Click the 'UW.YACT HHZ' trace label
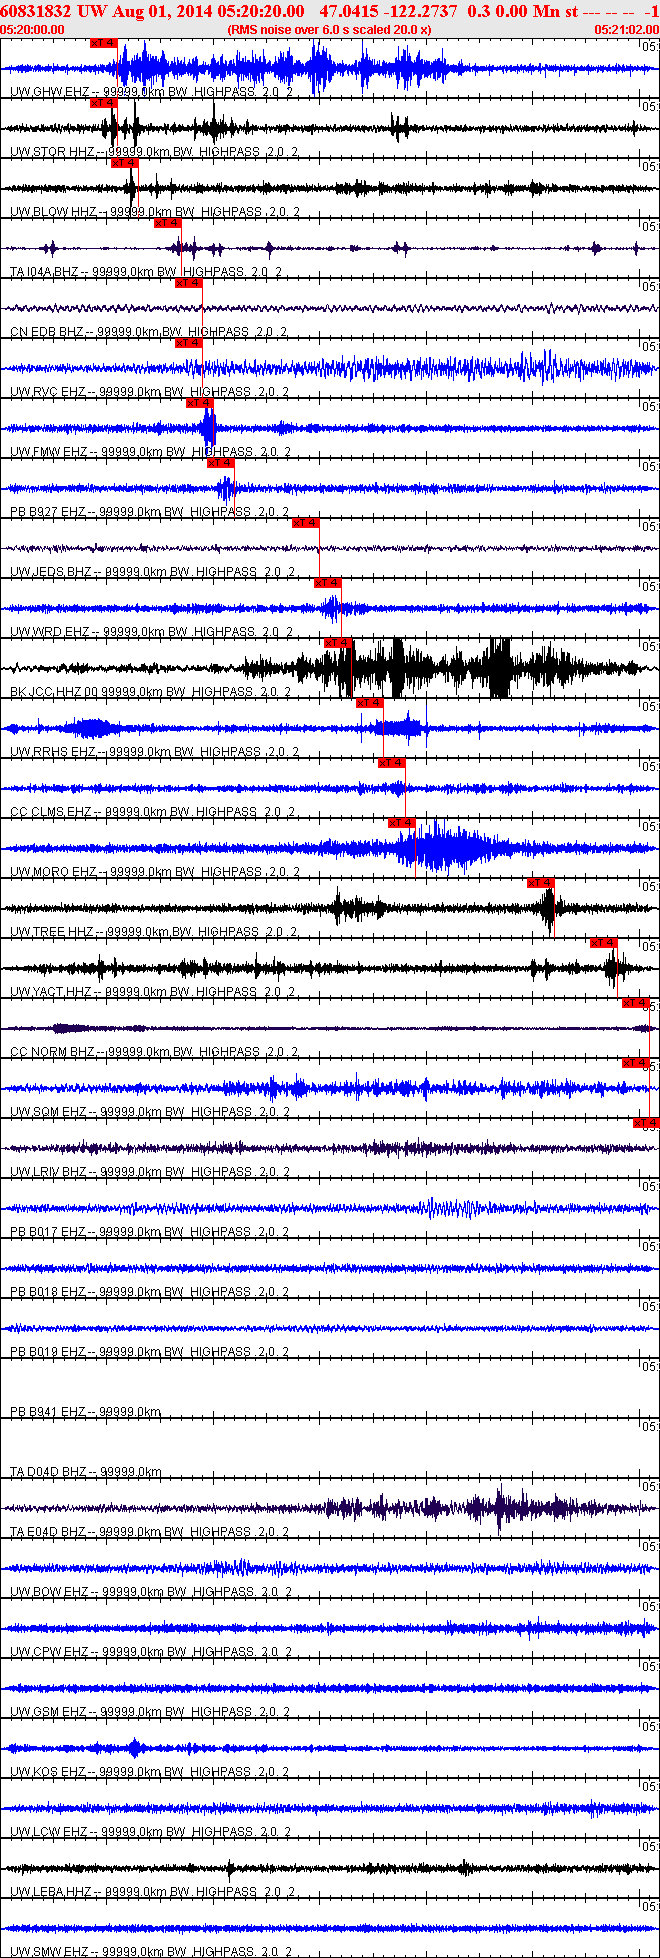The height and width of the screenshot is (1958, 660). point(52,992)
